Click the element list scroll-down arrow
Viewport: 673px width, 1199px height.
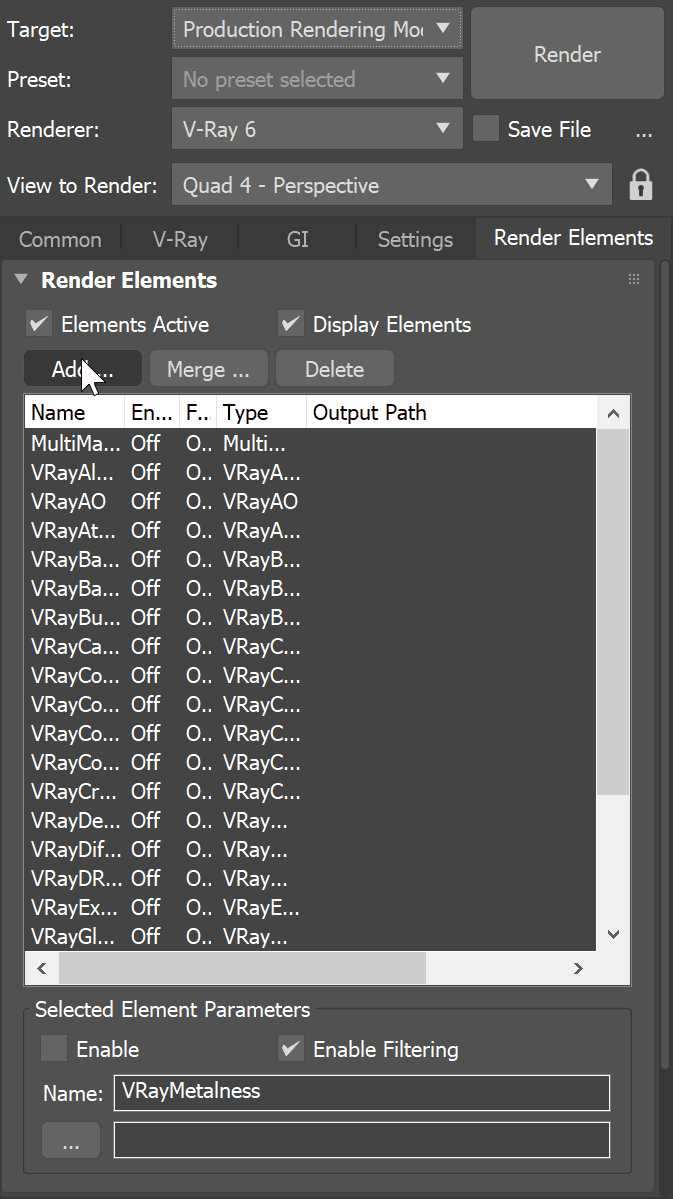point(613,934)
